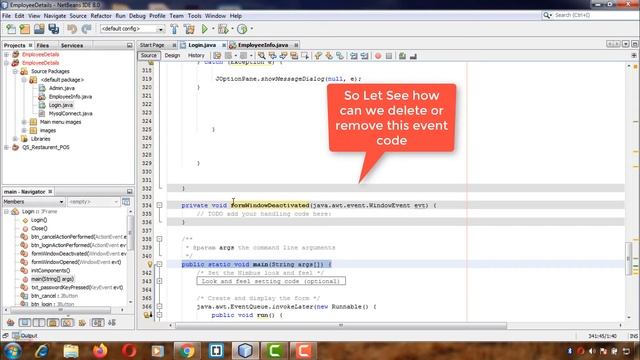The image size is (640, 360).
Task: Expand the images package node
Action: pos(24,131)
